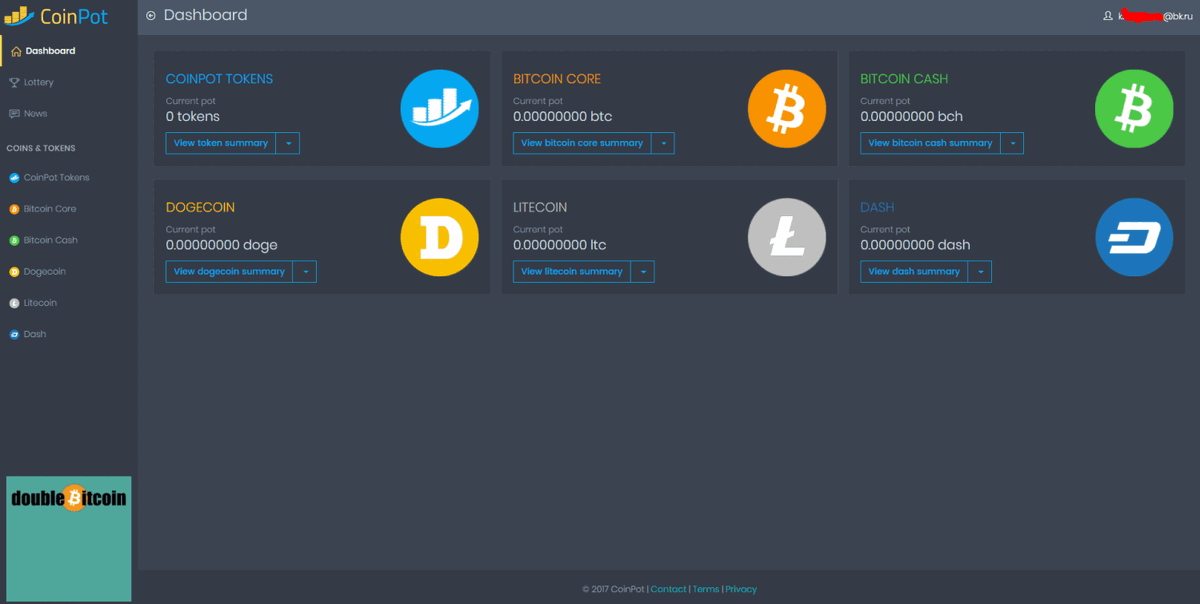Click the BITCOIN CASH card heading
The image size is (1200, 604).
click(904, 79)
